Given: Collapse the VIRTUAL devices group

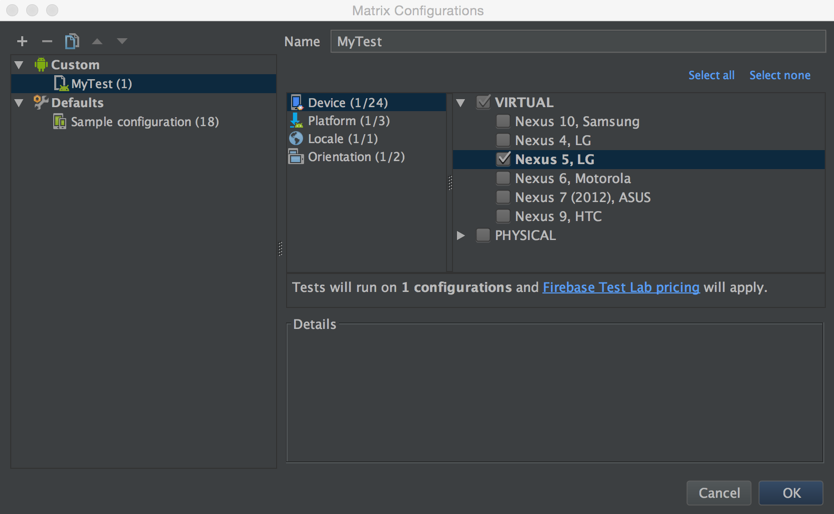Looking at the screenshot, I should pyautogui.click(x=461, y=102).
